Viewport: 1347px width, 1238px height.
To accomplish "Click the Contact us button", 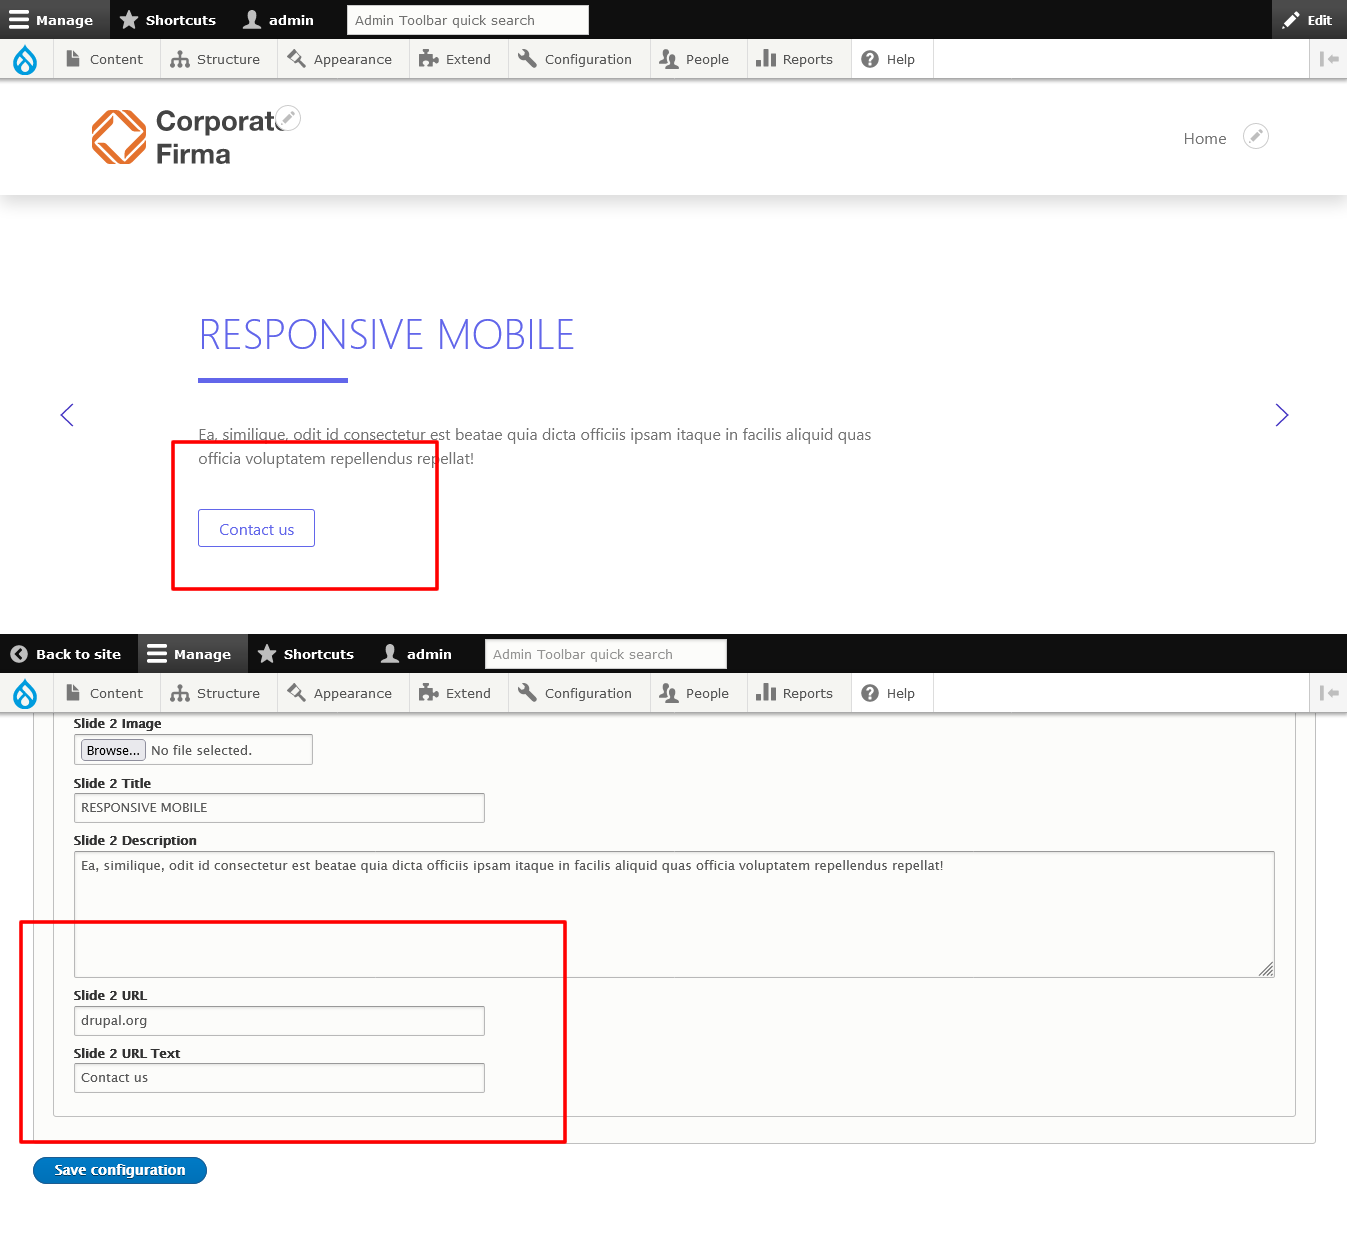I will click(x=256, y=528).
